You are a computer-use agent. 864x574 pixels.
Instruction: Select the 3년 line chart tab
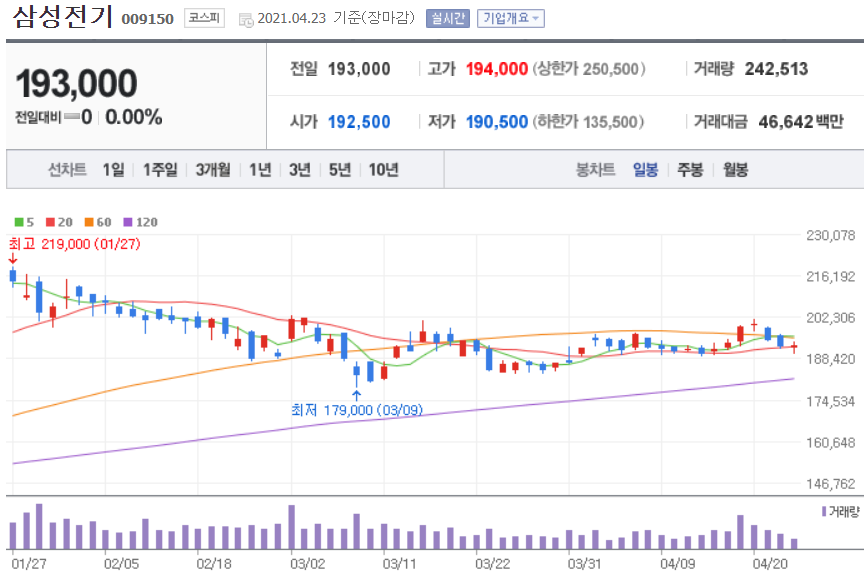pyautogui.click(x=300, y=170)
